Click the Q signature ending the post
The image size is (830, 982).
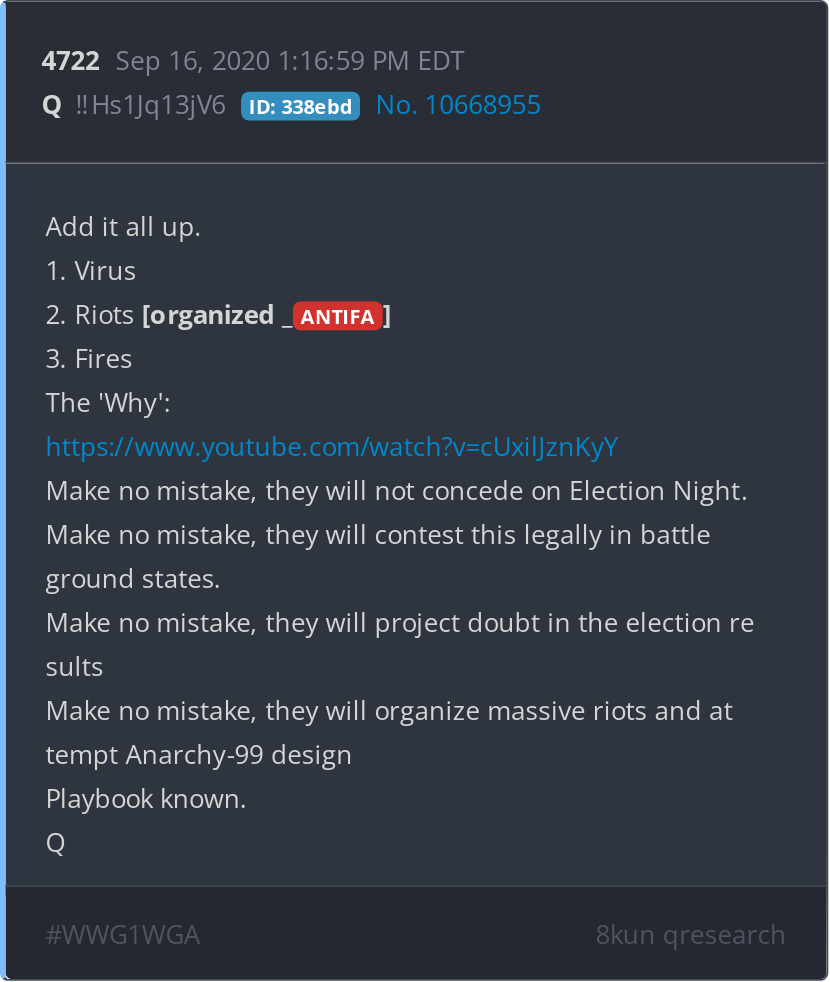tap(55, 843)
